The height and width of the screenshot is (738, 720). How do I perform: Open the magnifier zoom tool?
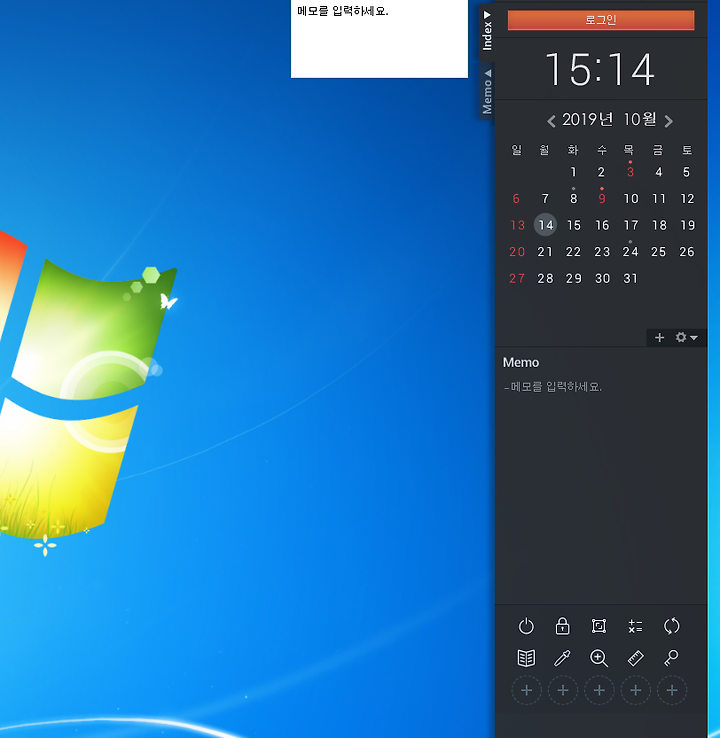(x=599, y=658)
